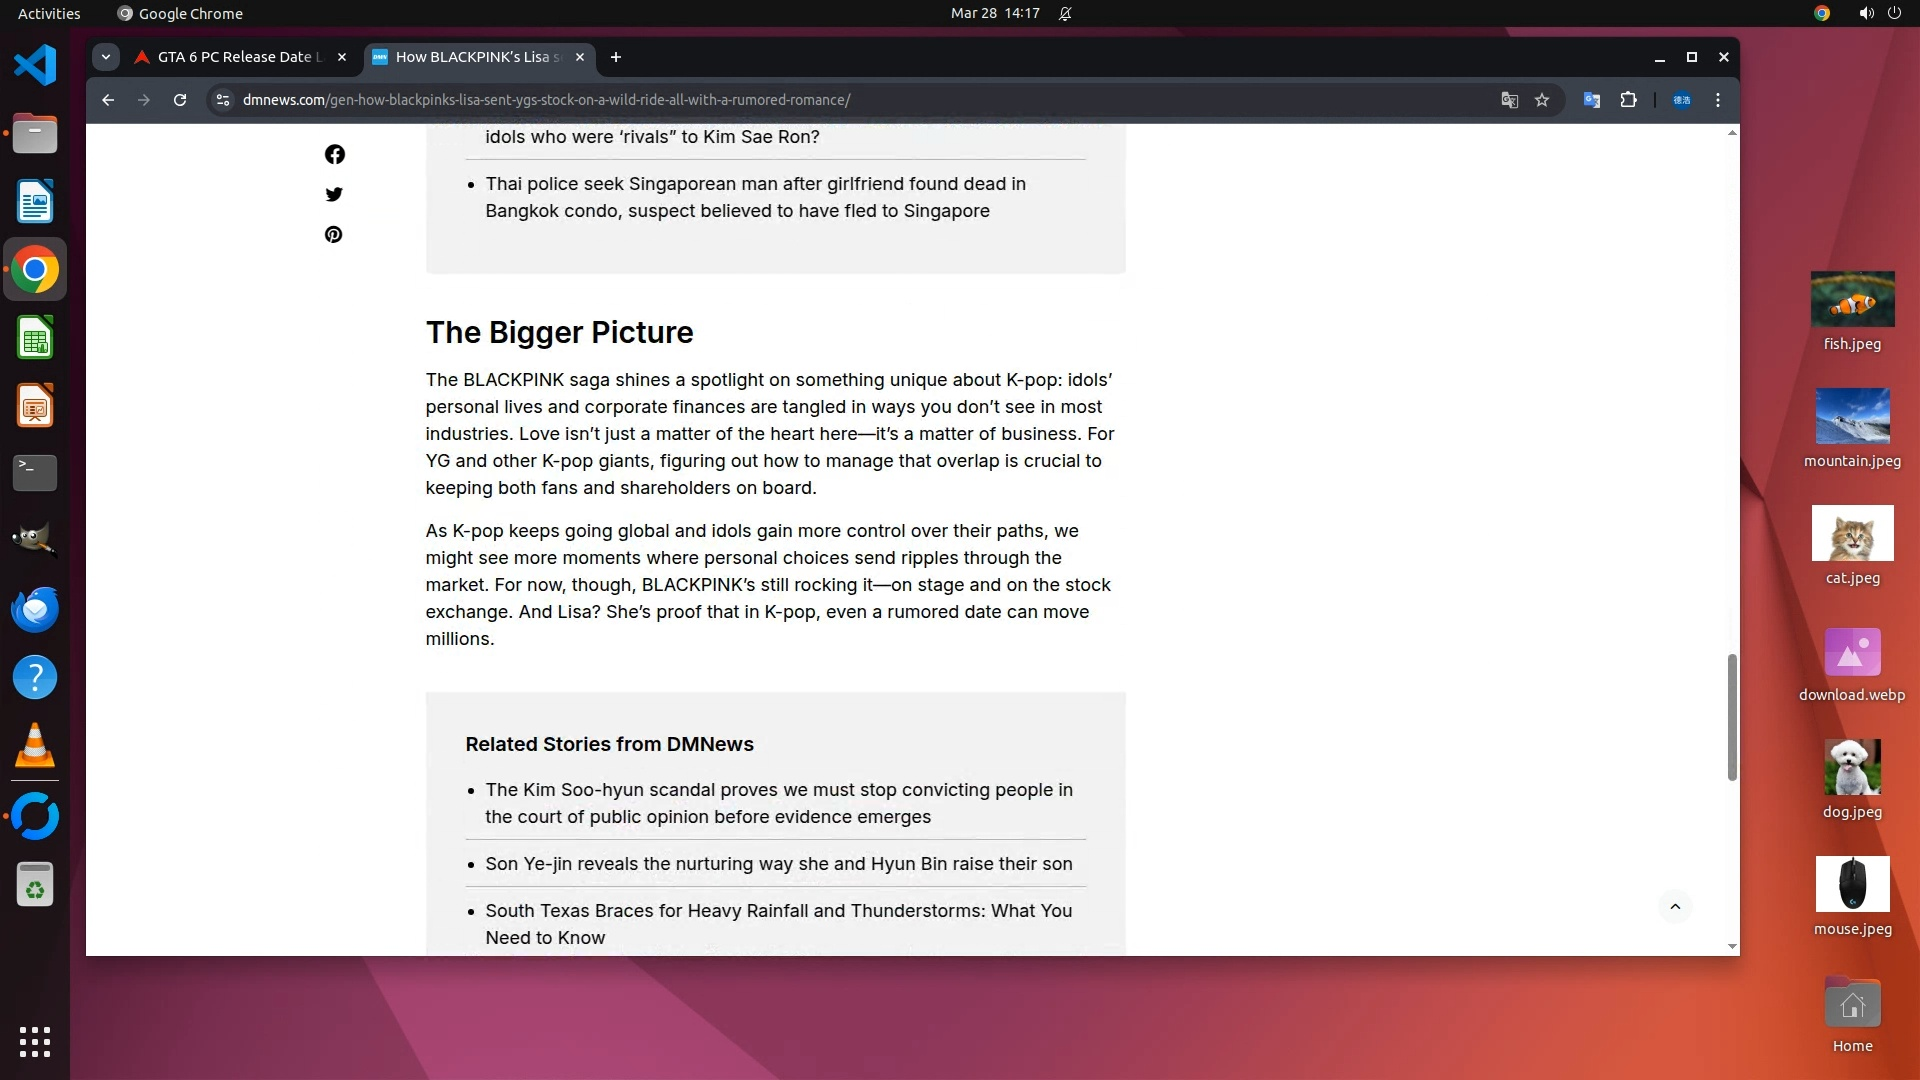Screen dimensions: 1920x1080
Task: Click the page vertical scrollbar thumb
Action: click(1732, 717)
